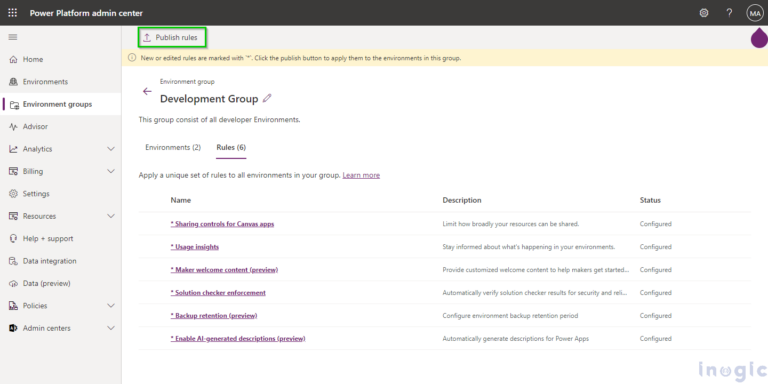Image resolution: width=768 pixels, height=384 pixels.
Task: Open Advisor in the sidebar
Action: point(35,126)
